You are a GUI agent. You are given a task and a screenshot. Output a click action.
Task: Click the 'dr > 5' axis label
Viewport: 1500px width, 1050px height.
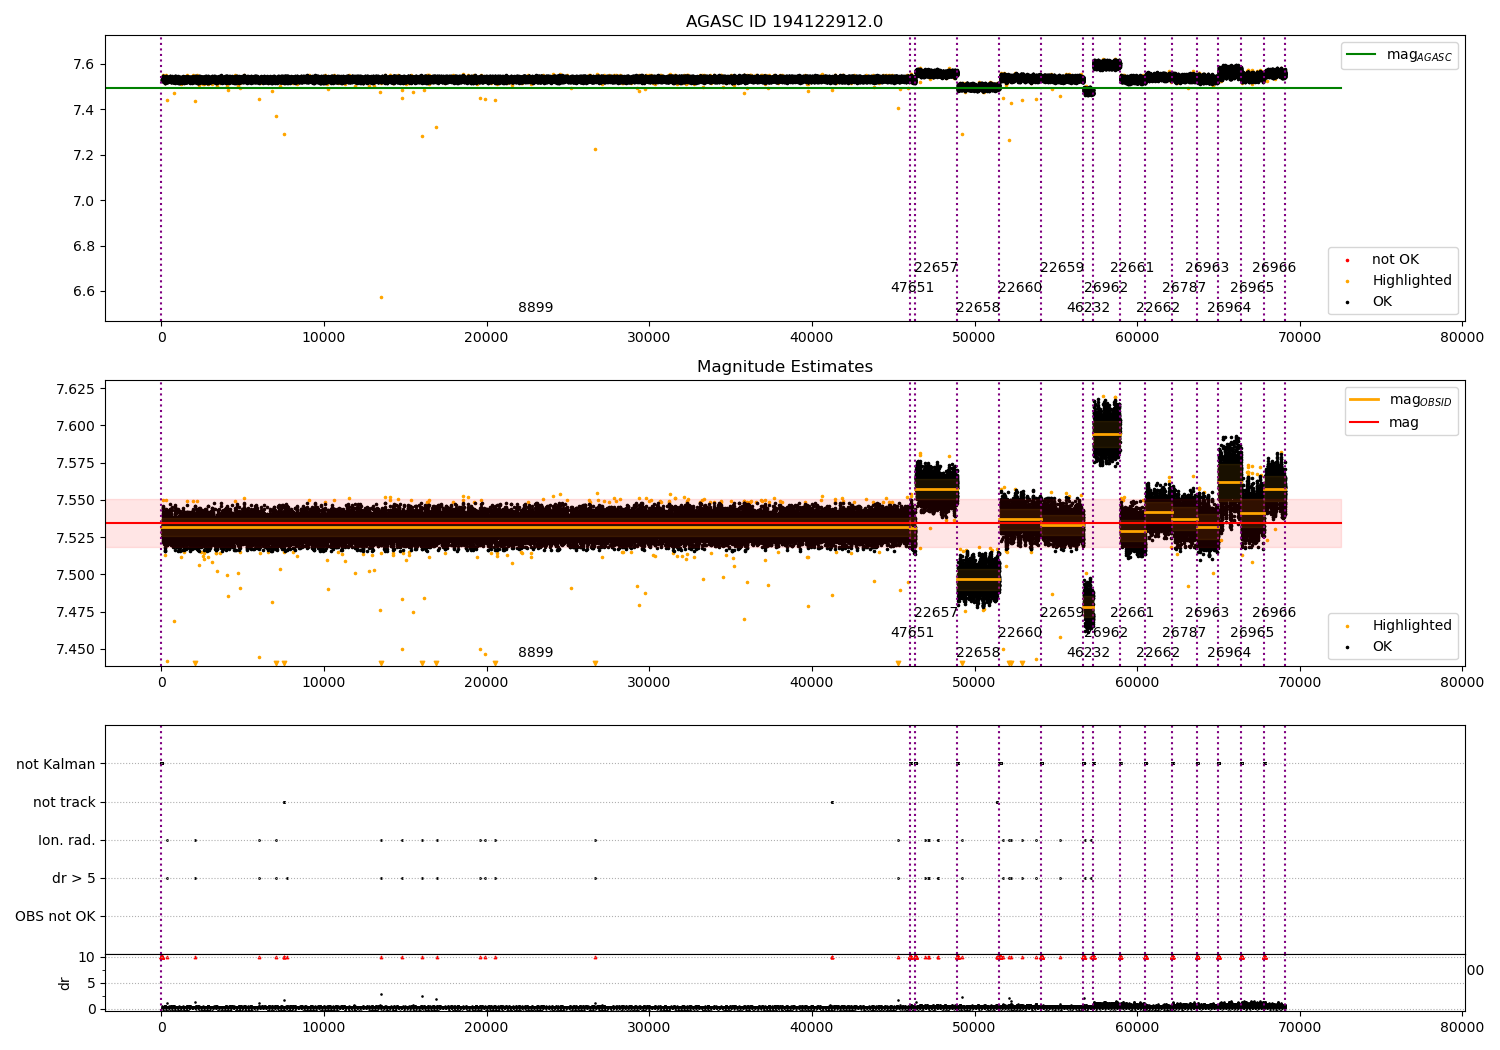[x=74, y=878]
